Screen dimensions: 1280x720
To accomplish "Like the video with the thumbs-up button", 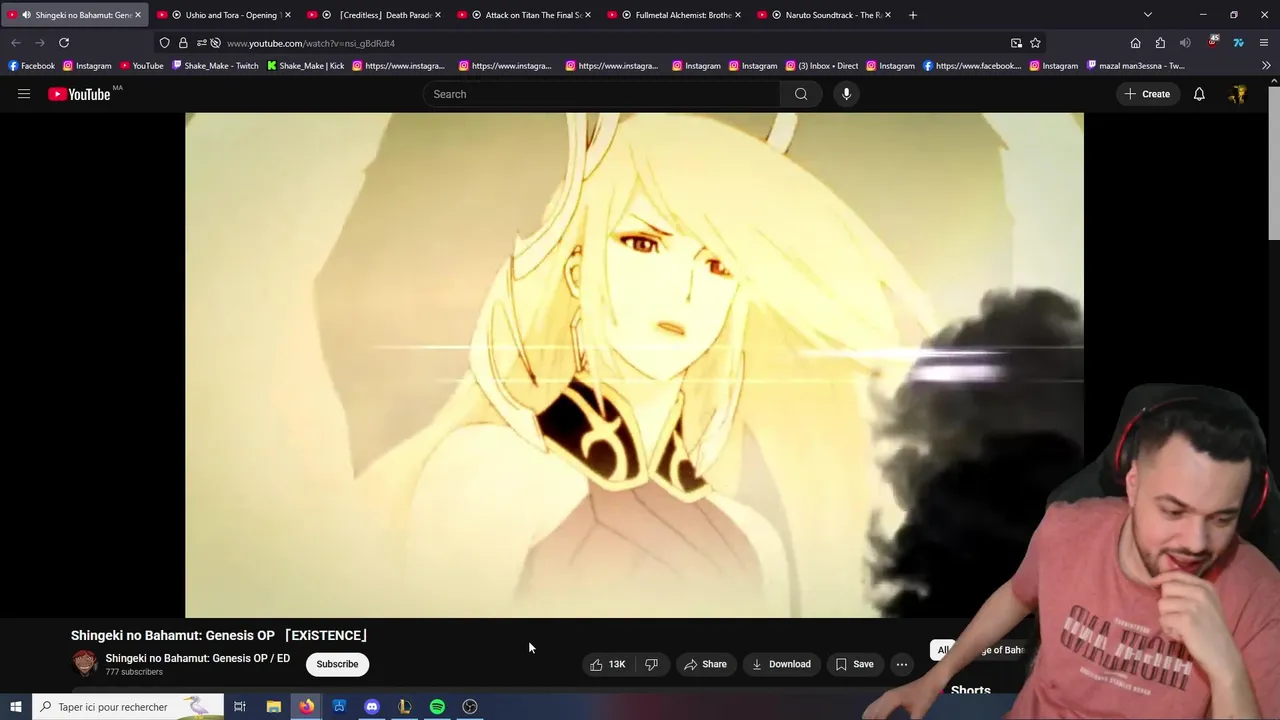I will [x=608, y=664].
